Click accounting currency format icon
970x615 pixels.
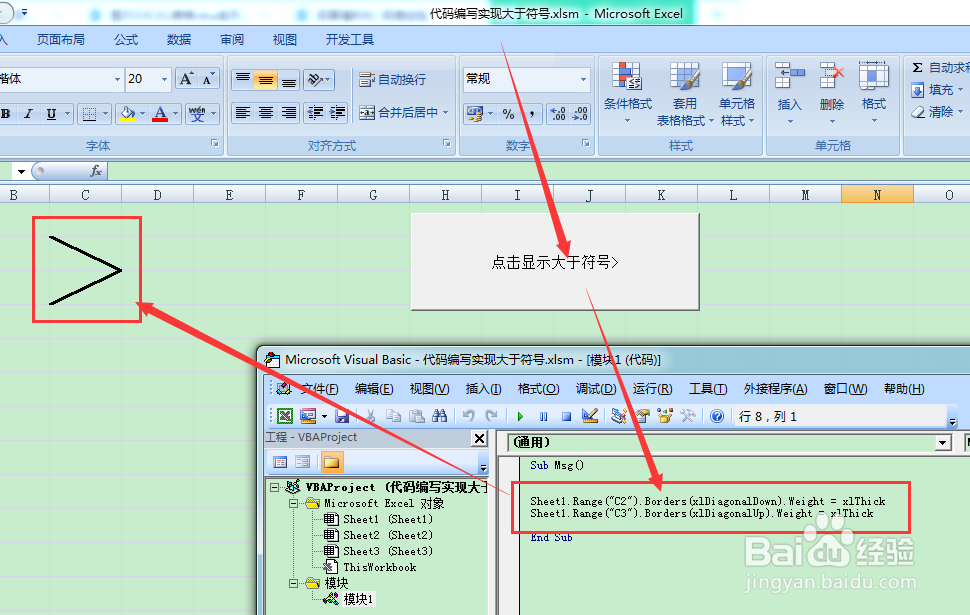coord(475,114)
